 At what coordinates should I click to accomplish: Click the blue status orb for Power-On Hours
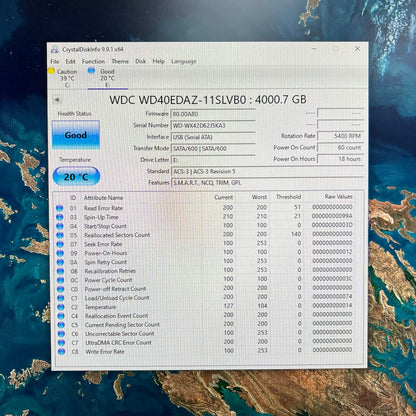(x=60, y=253)
